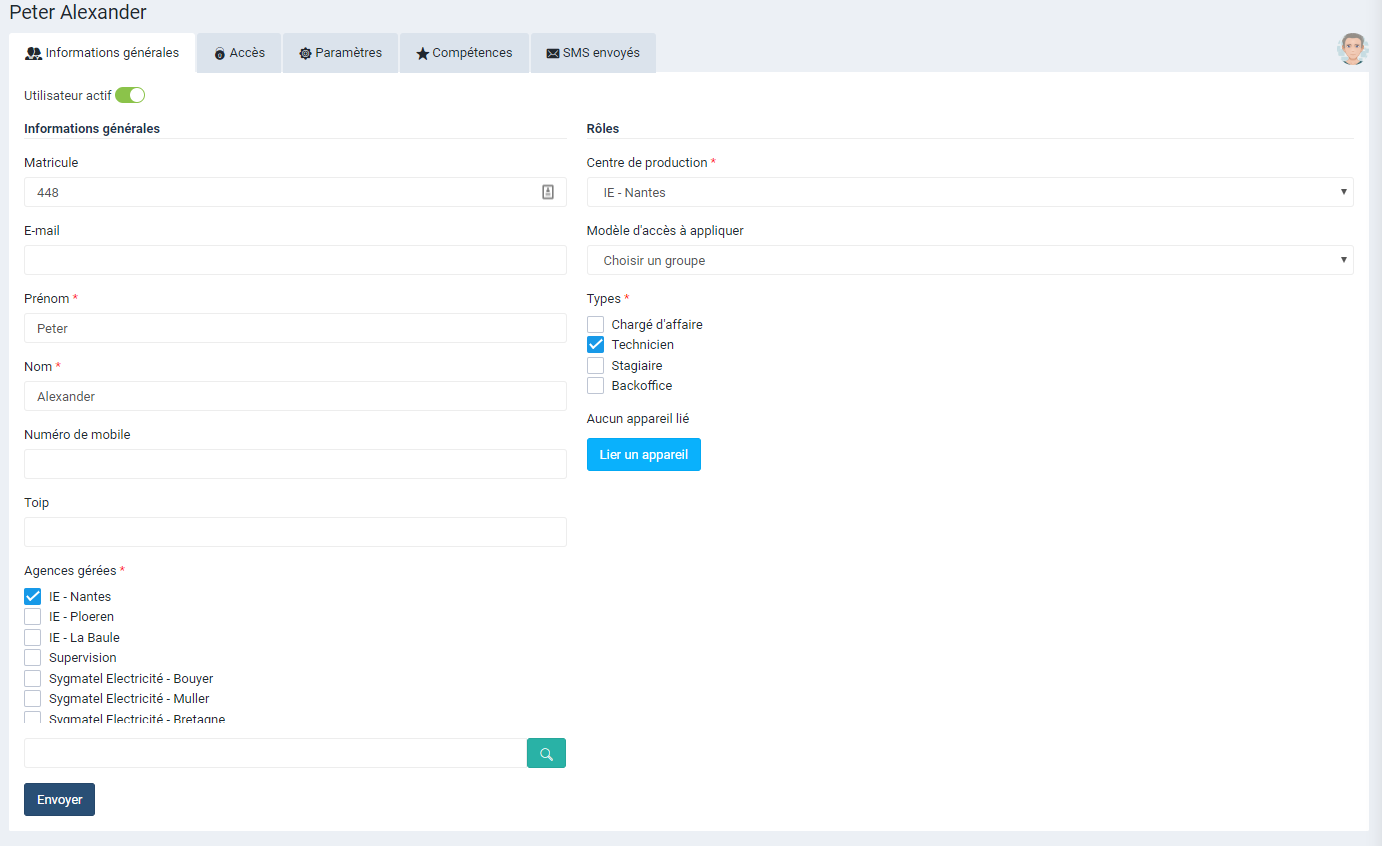Screen dimensions: 1382x846
Task: Click the lock icon on Accès tab
Action: (220, 54)
